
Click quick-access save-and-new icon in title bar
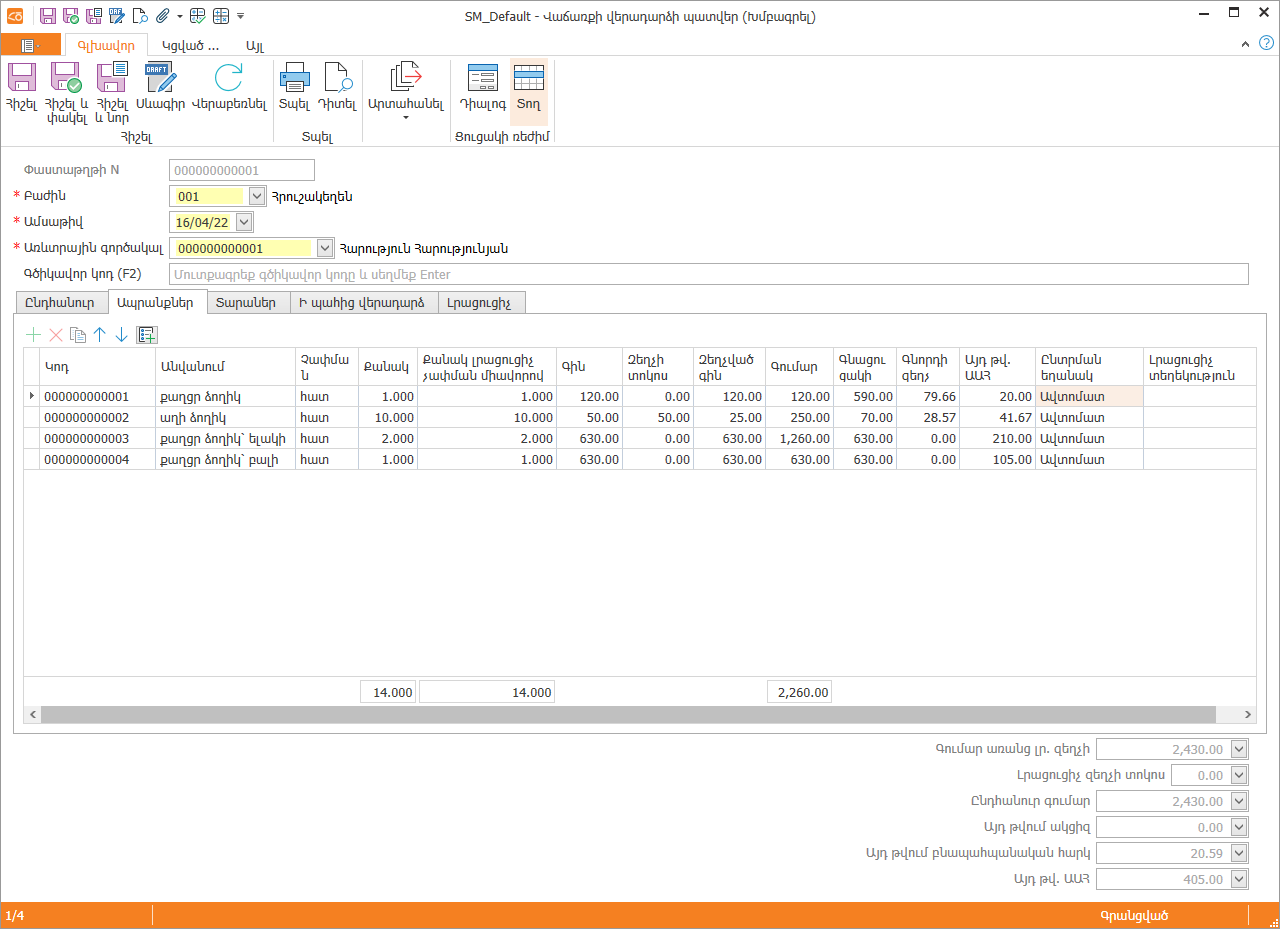point(93,16)
